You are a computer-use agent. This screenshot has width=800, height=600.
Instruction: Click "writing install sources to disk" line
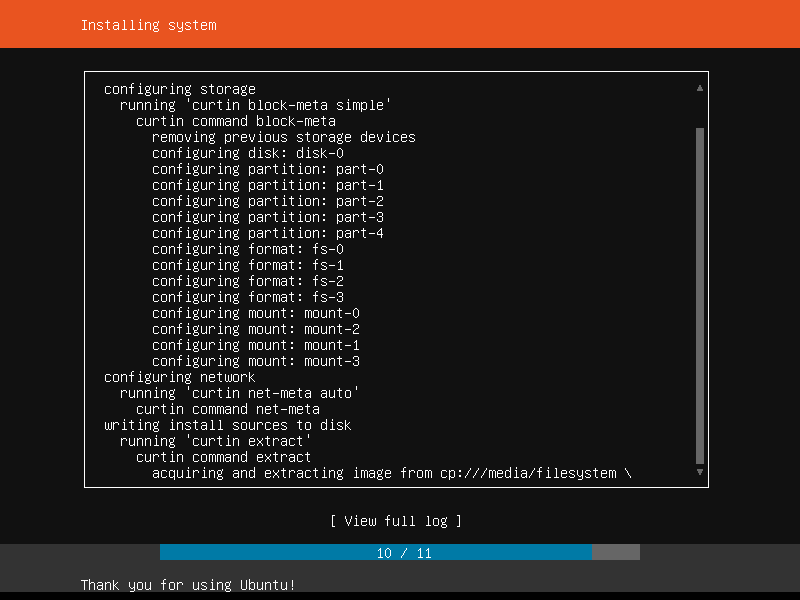tap(228, 426)
